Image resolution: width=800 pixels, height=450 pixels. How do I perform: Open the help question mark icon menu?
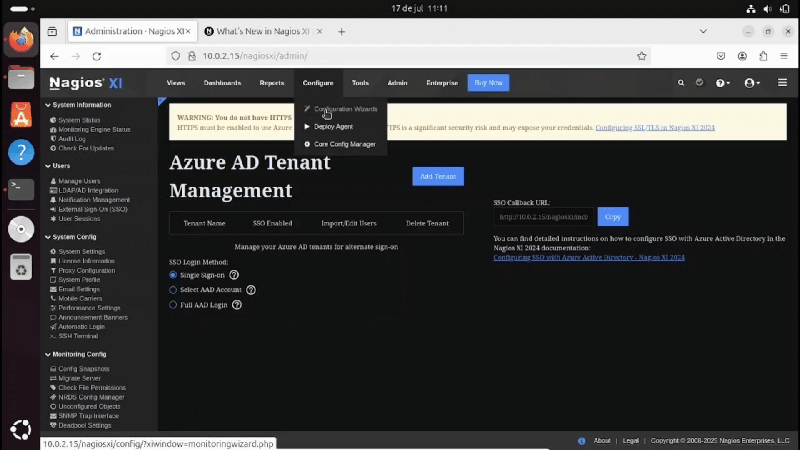point(721,83)
